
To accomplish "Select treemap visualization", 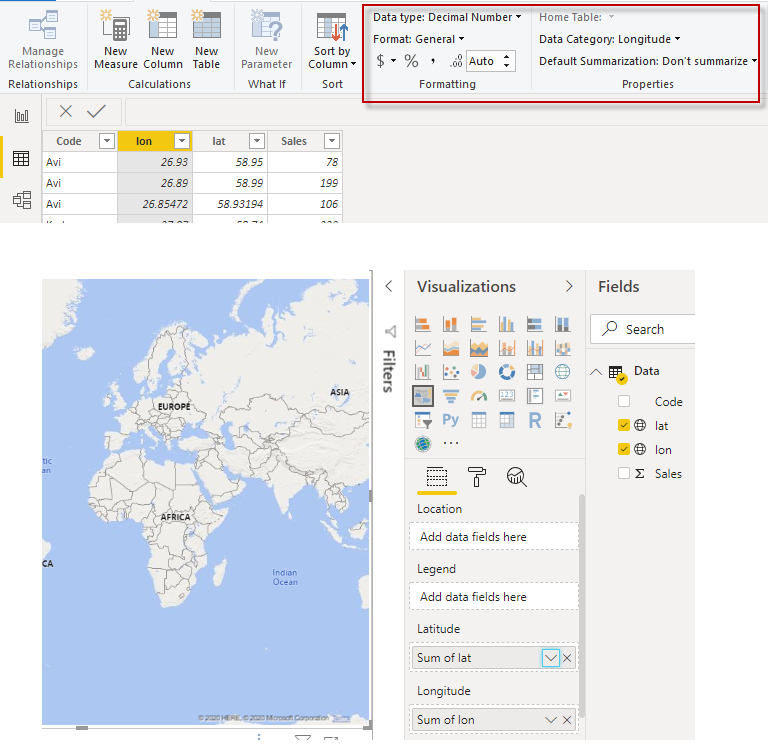I will [534, 372].
